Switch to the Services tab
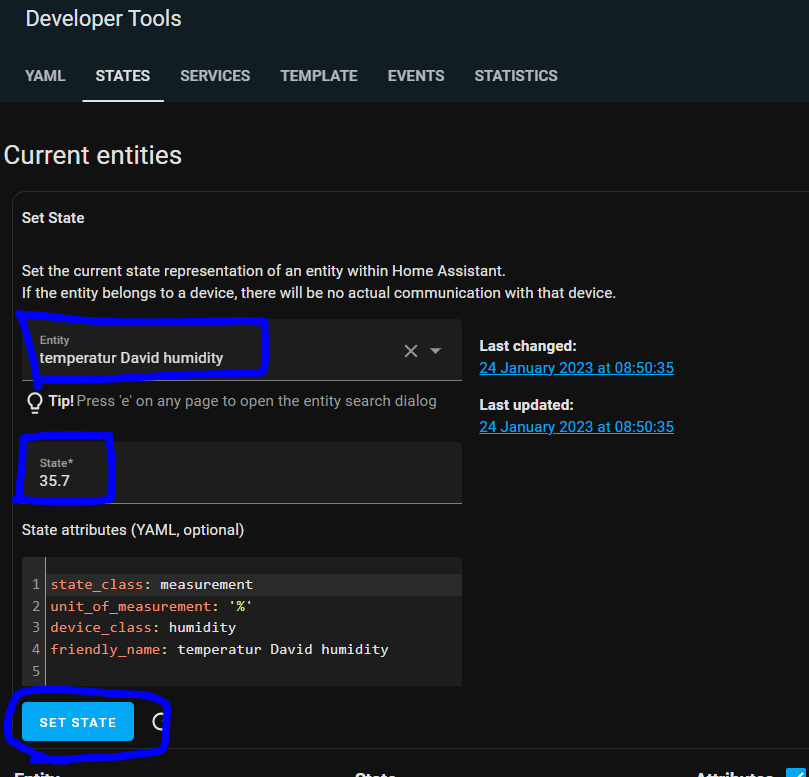The width and height of the screenshot is (809, 777). click(x=215, y=76)
